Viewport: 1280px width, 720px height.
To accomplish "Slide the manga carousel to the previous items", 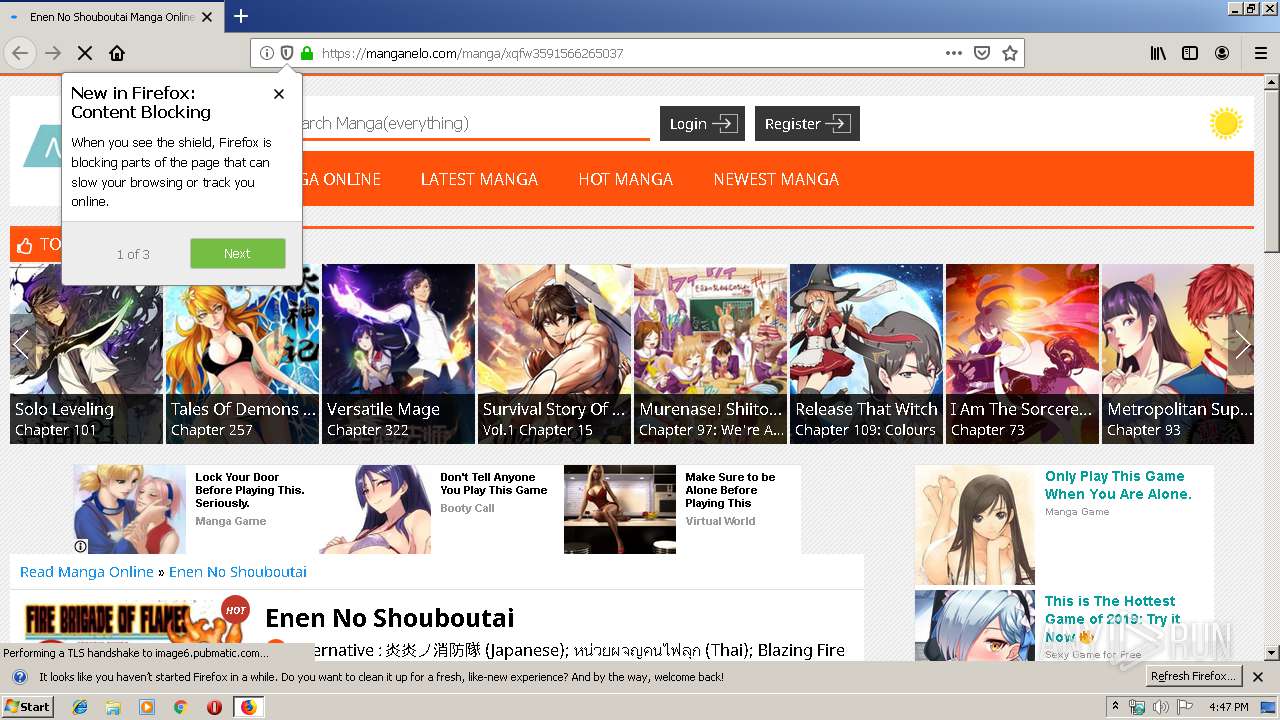I will click(x=22, y=345).
